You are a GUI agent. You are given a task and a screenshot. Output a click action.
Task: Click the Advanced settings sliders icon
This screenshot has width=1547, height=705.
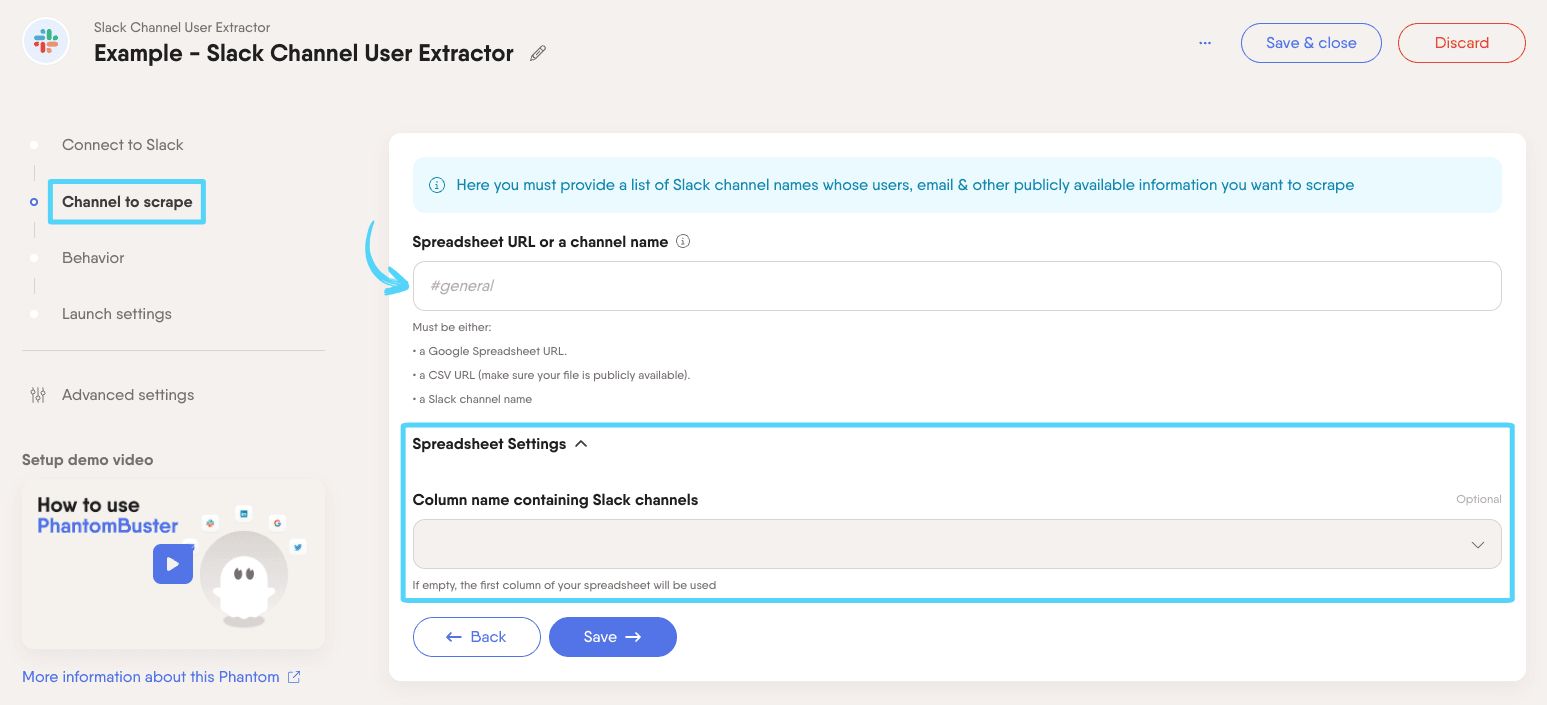(38, 395)
